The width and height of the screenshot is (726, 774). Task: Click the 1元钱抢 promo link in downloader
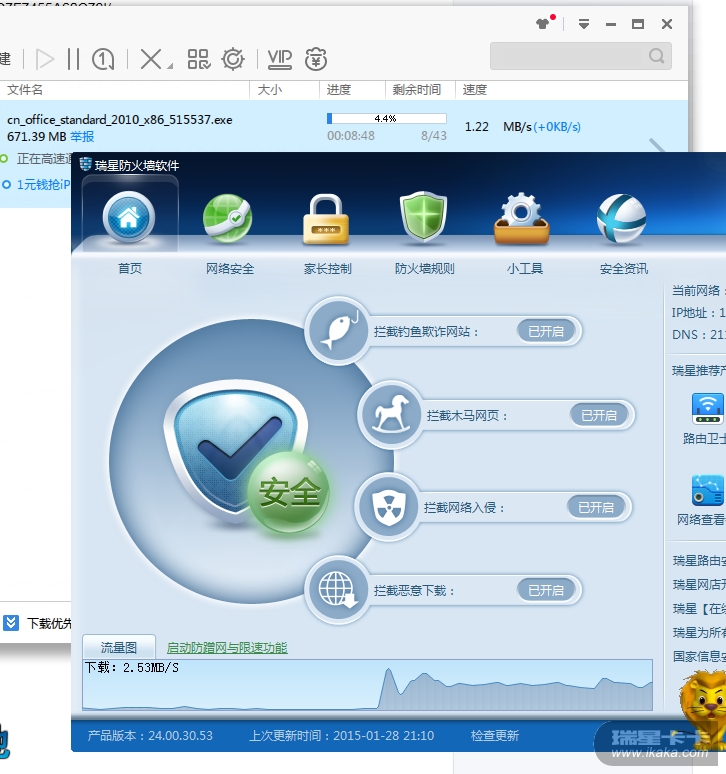tap(43, 185)
